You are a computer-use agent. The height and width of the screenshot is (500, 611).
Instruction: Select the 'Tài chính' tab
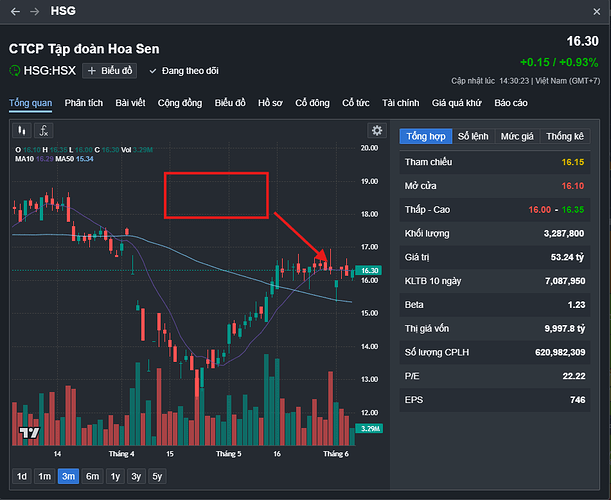pyautogui.click(x=400, y=102)
